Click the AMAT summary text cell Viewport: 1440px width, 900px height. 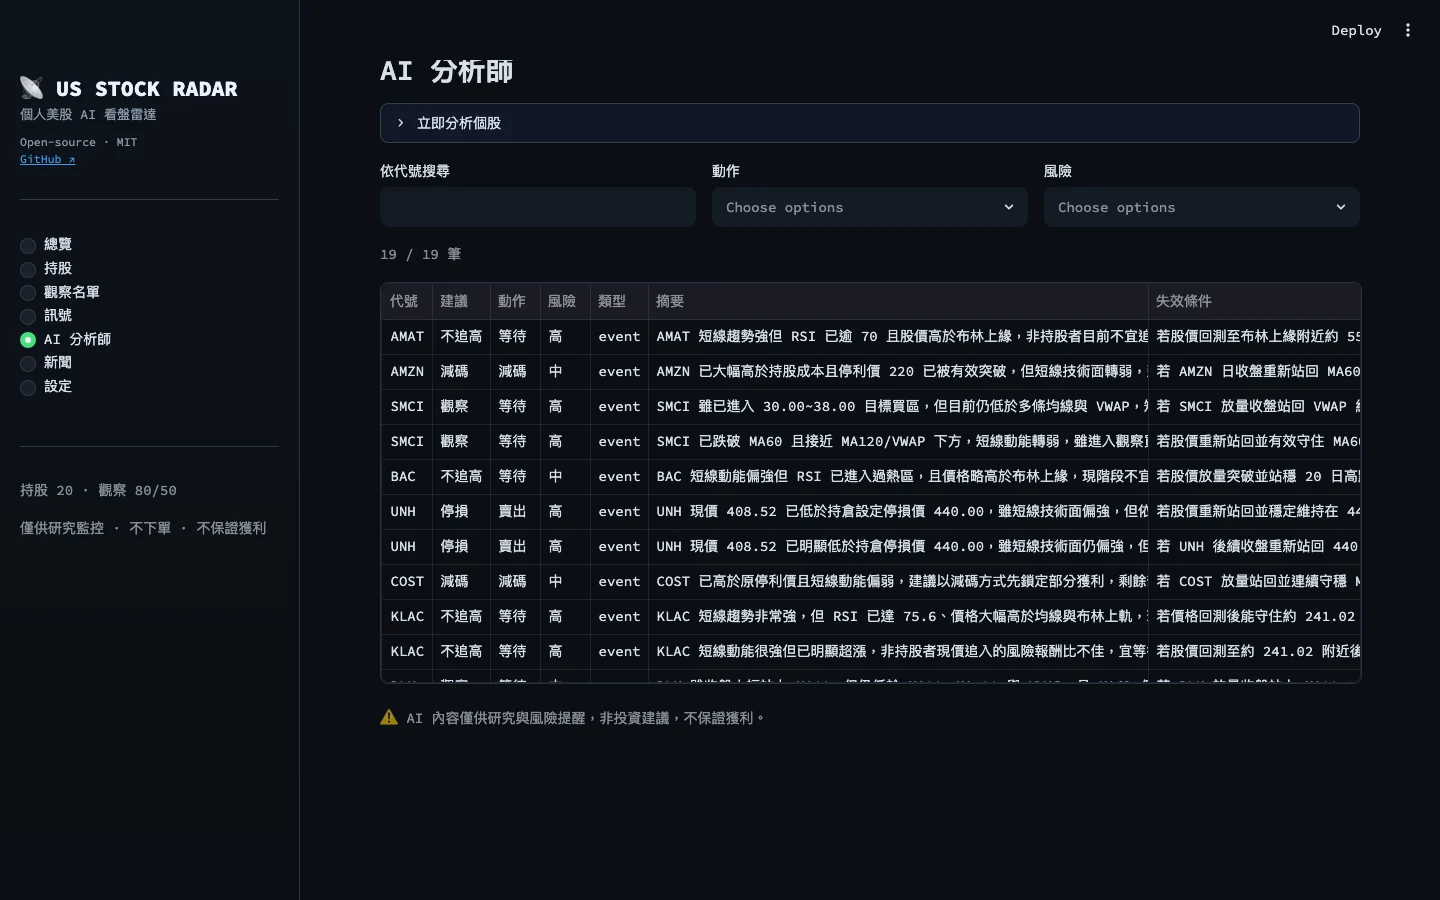point(898,336)
